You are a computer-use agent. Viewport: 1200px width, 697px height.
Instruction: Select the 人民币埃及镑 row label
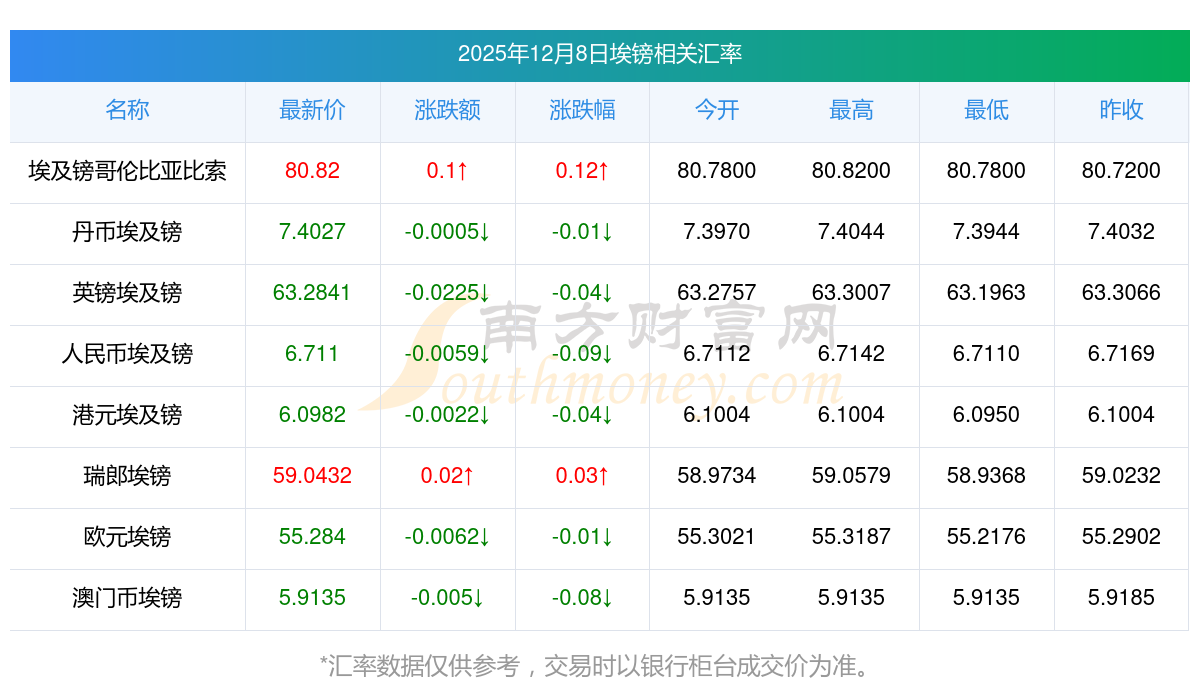point(127,354)
